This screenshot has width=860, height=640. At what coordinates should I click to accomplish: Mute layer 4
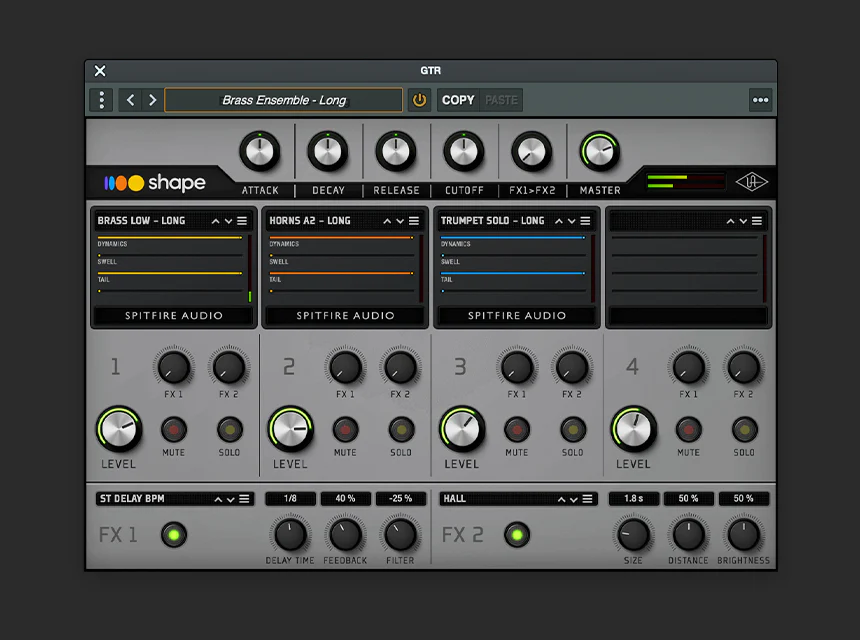688,430
